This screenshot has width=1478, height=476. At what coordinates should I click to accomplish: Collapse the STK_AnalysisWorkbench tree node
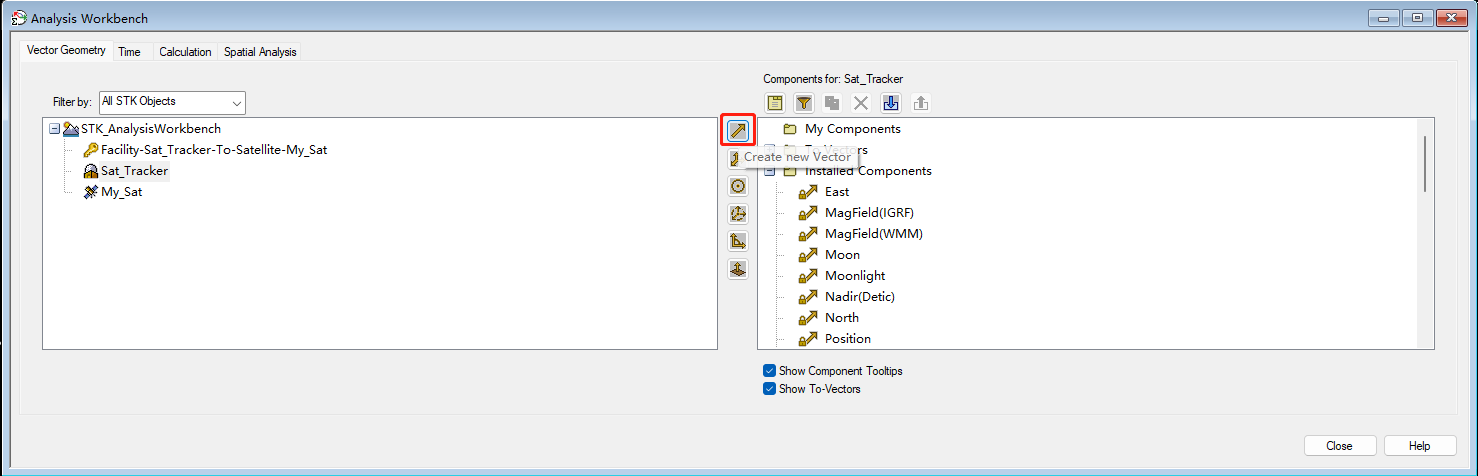(55, 129)
